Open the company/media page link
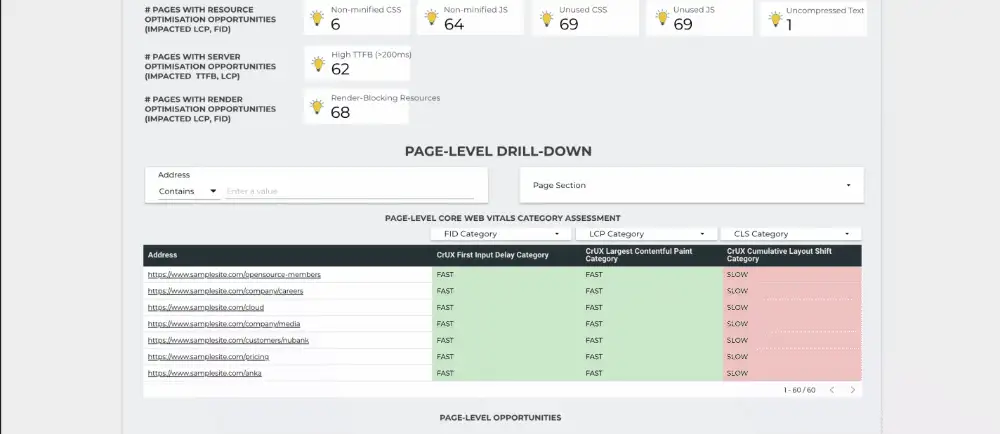The width and height of the screenshot is (1000, 434). (224, 324)
